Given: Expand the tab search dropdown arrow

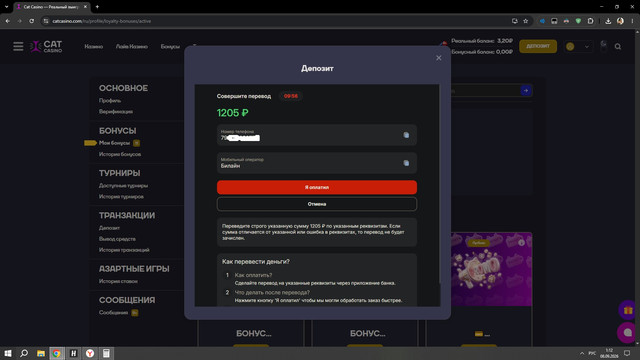Looking at the screenshot, I should (7, 7).
